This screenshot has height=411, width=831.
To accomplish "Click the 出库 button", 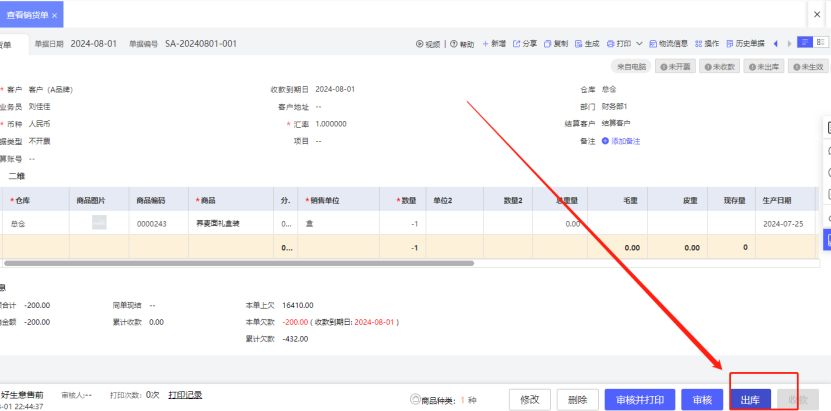I will [x=749, y=399].
